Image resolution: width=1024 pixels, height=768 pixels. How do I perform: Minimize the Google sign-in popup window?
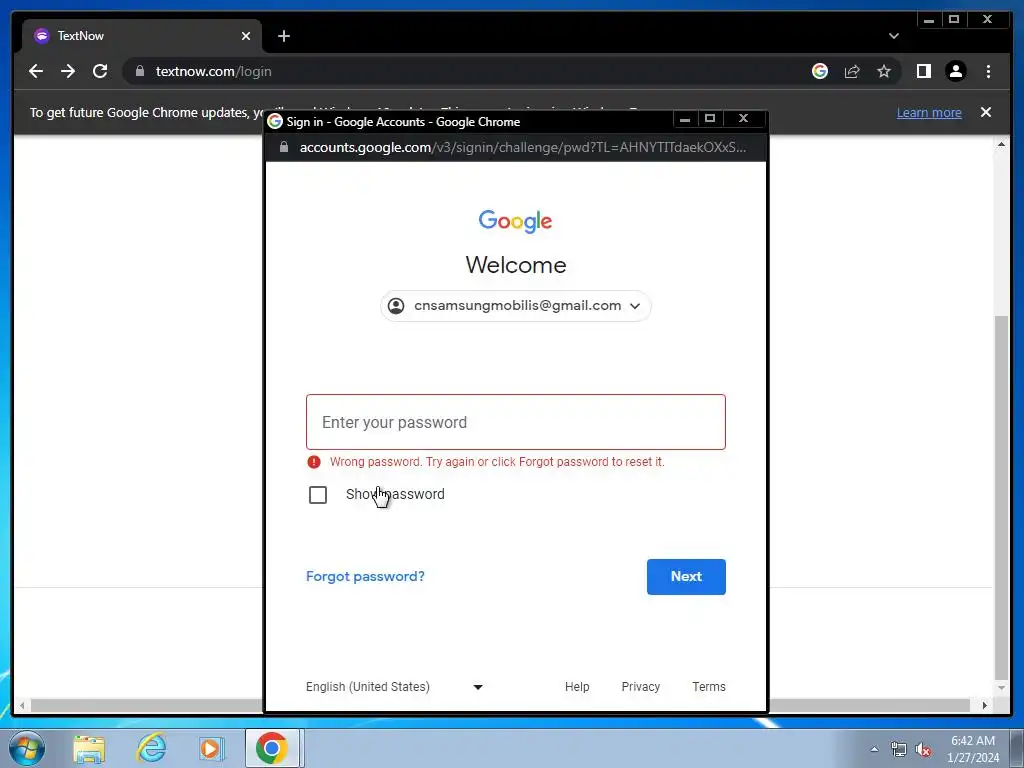click(684, 119)
